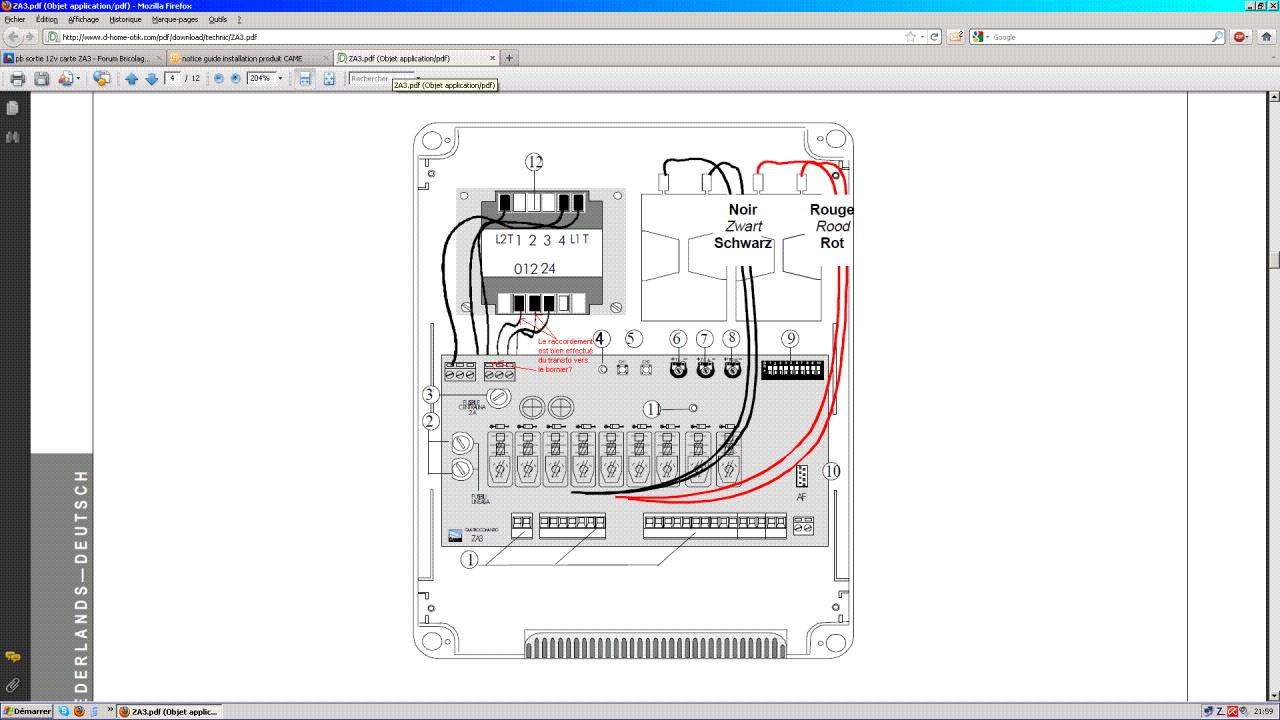Image resolution: width=1280 pixels, height=720 pixels.
Task: Go to previous PDF page
Action: point(131,79)
